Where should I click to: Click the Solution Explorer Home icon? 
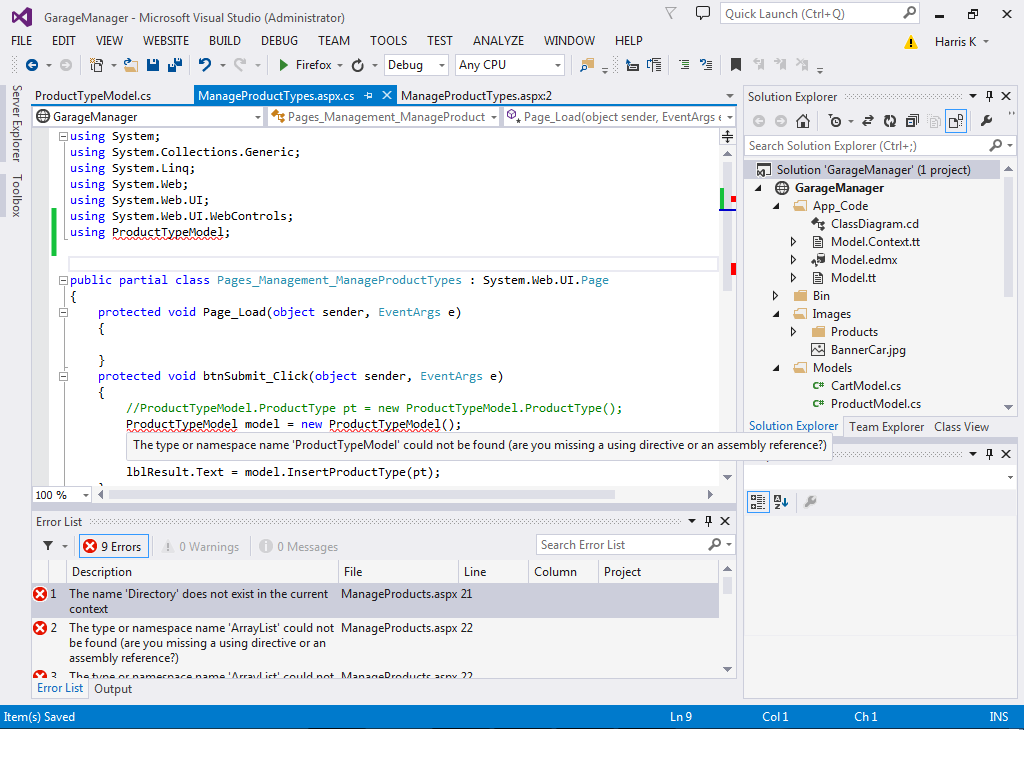802,121
